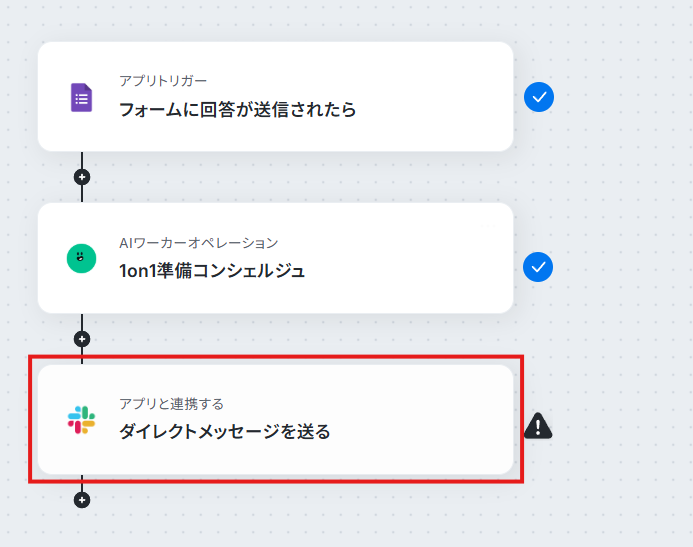
Task: Click the Google Forms icon in the trigger card
Action: [81, 97]
